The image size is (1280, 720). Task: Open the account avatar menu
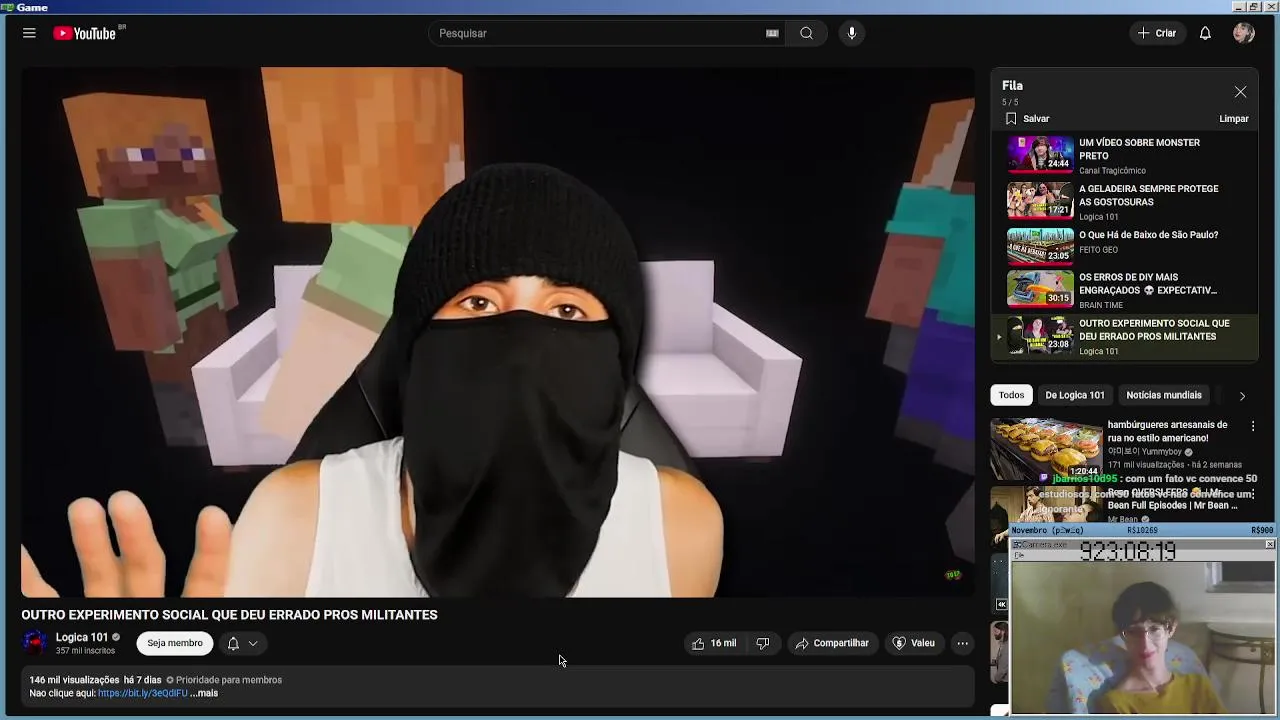pyautogui.click(x=1244, y=33)
